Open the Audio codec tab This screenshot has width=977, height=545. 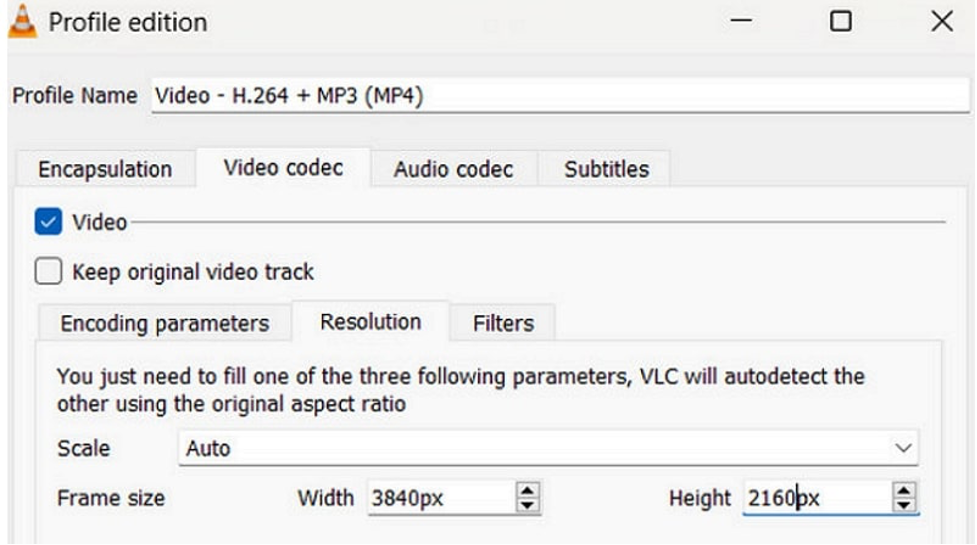tap(453, 170)
